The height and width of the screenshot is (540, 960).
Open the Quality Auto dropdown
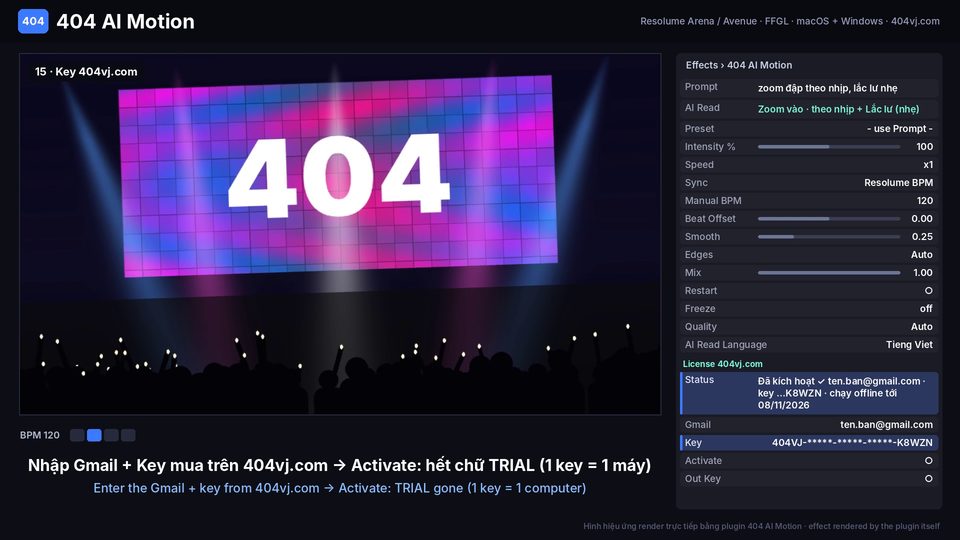pos(921,327)
